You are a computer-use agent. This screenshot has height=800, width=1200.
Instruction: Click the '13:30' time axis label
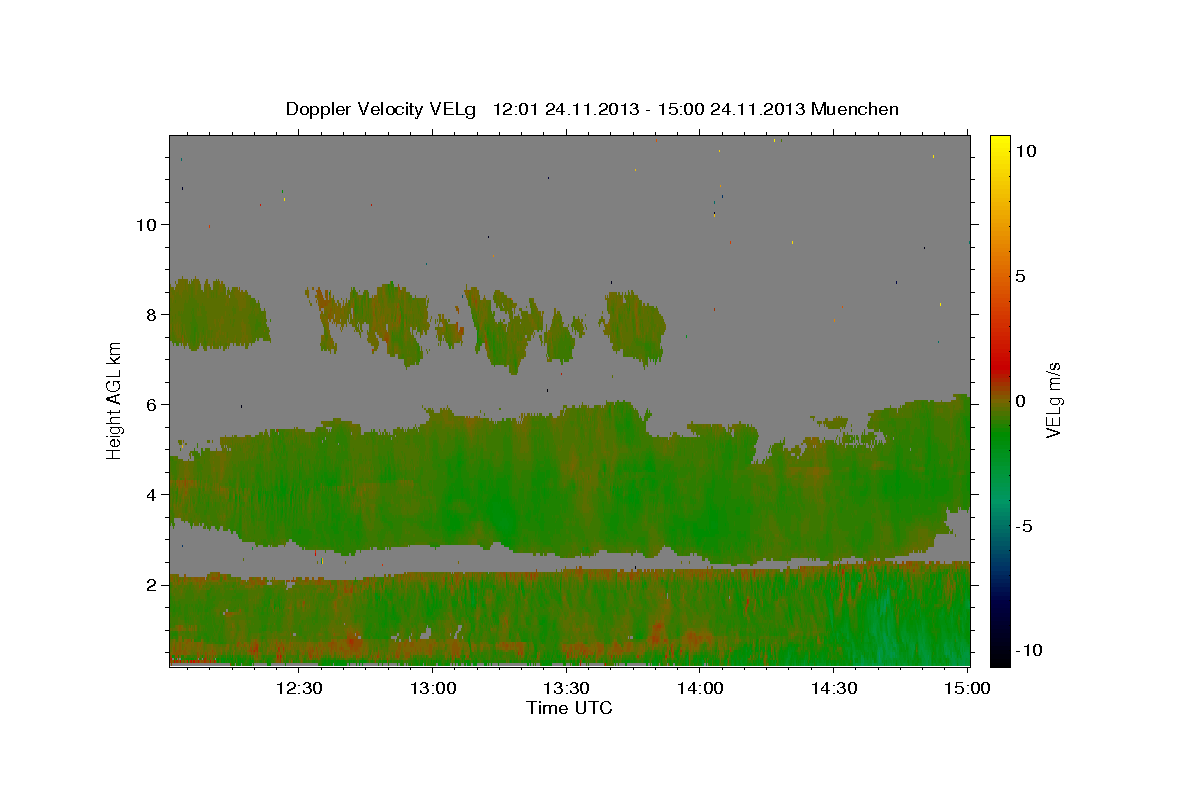[567, 688]
